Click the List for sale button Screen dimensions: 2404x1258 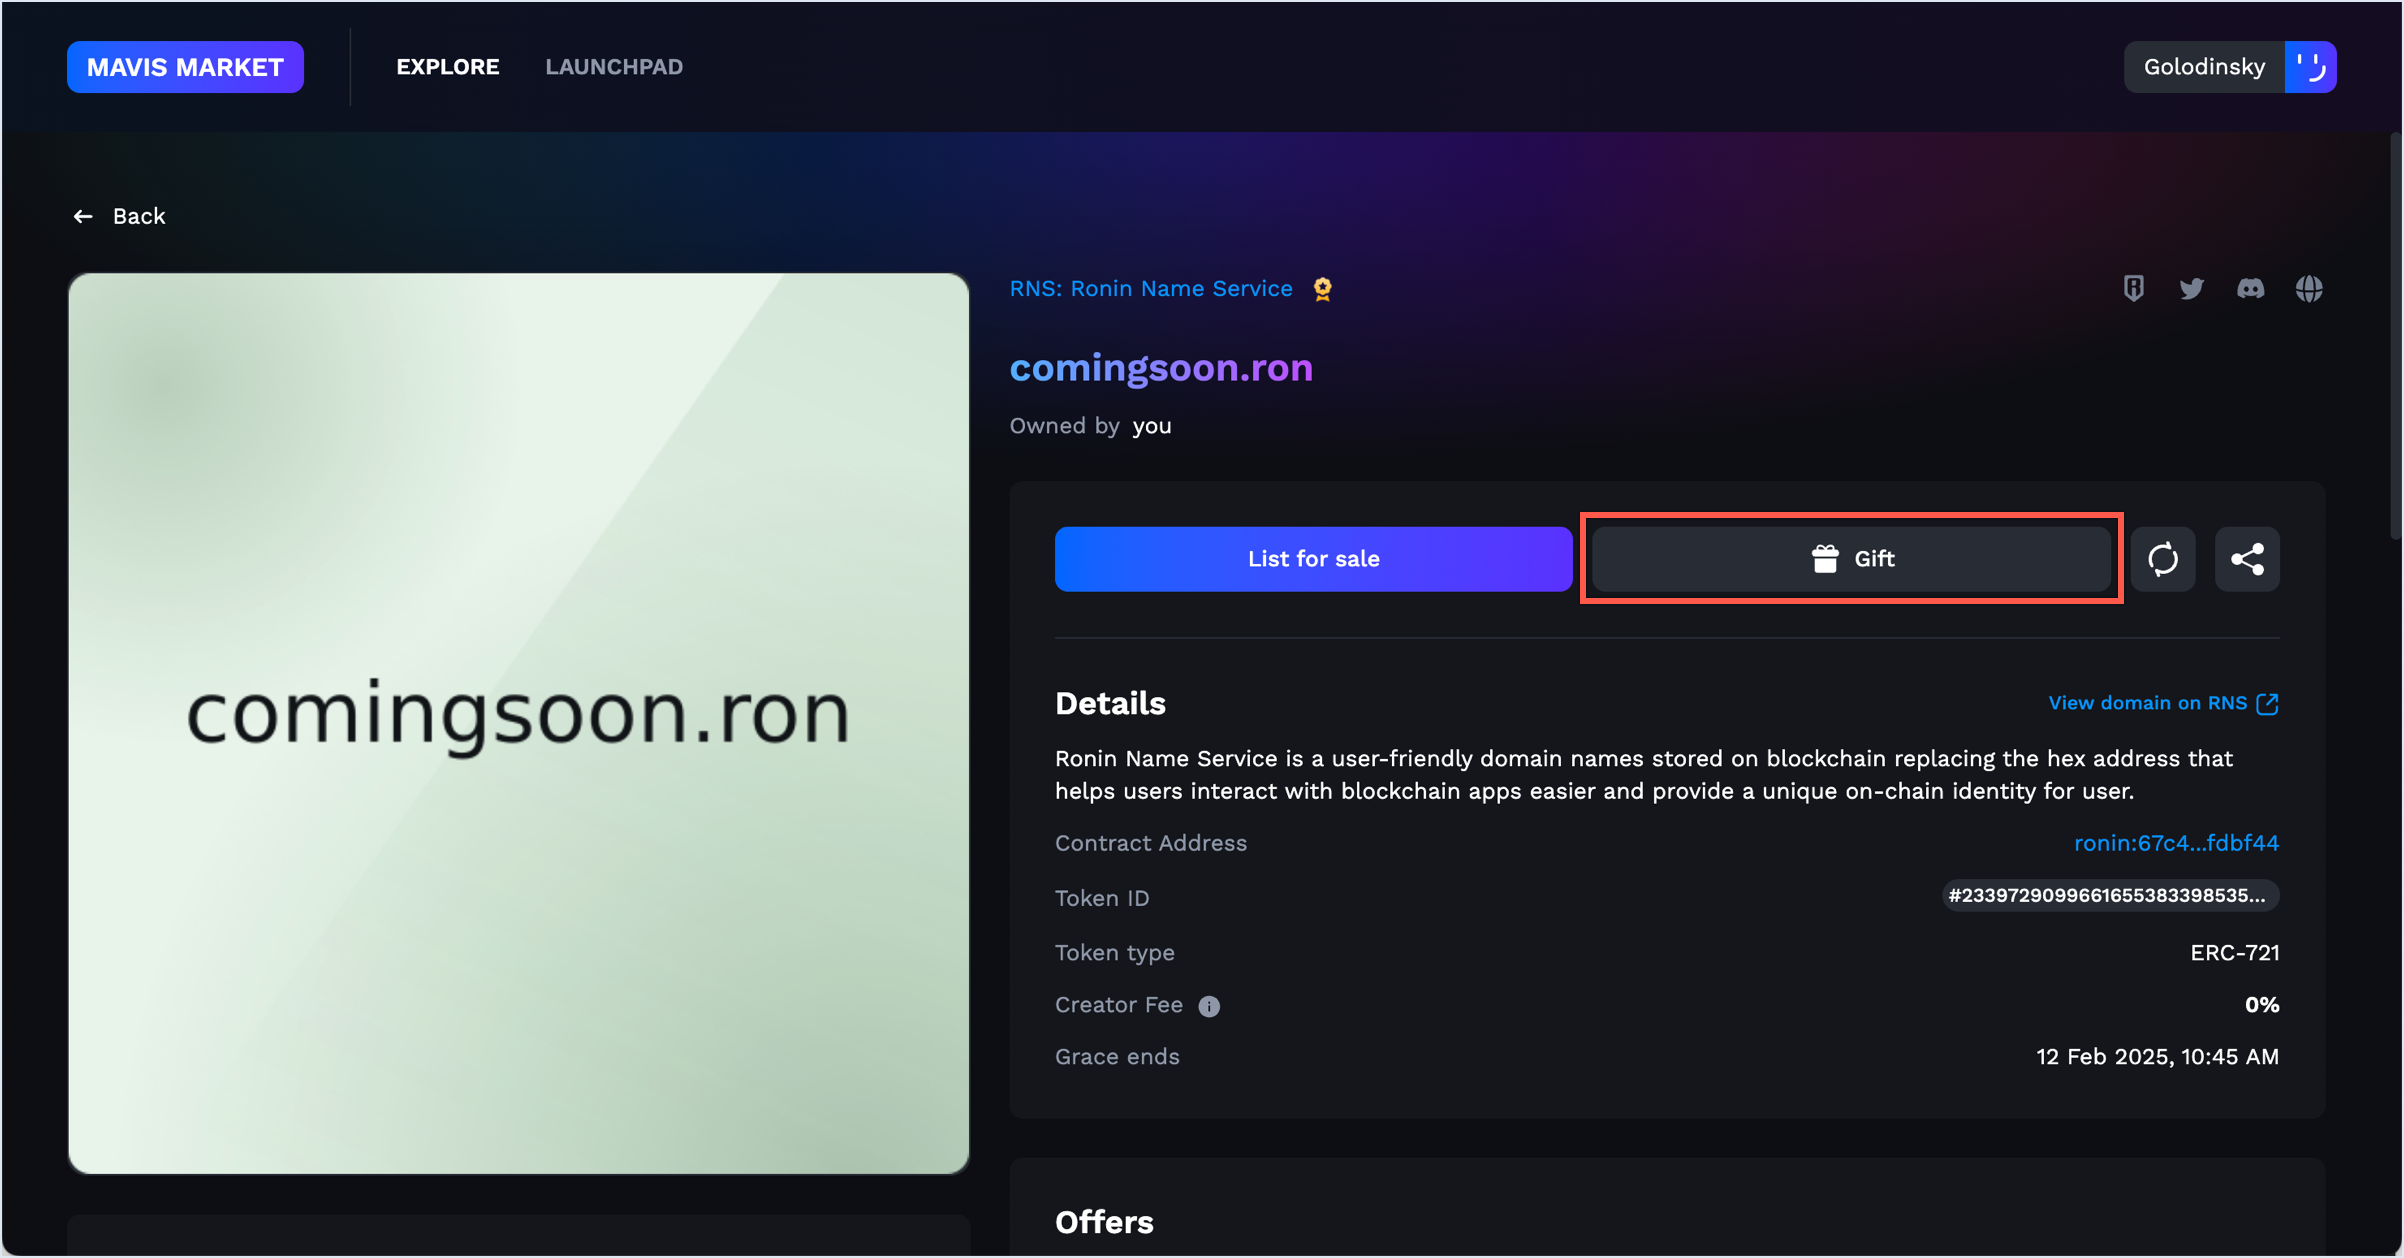coord(1313,559)
